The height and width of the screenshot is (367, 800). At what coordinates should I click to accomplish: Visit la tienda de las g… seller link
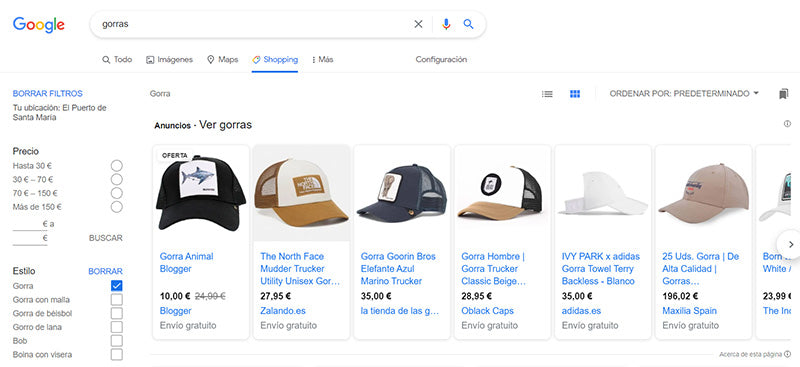(400, 311)
